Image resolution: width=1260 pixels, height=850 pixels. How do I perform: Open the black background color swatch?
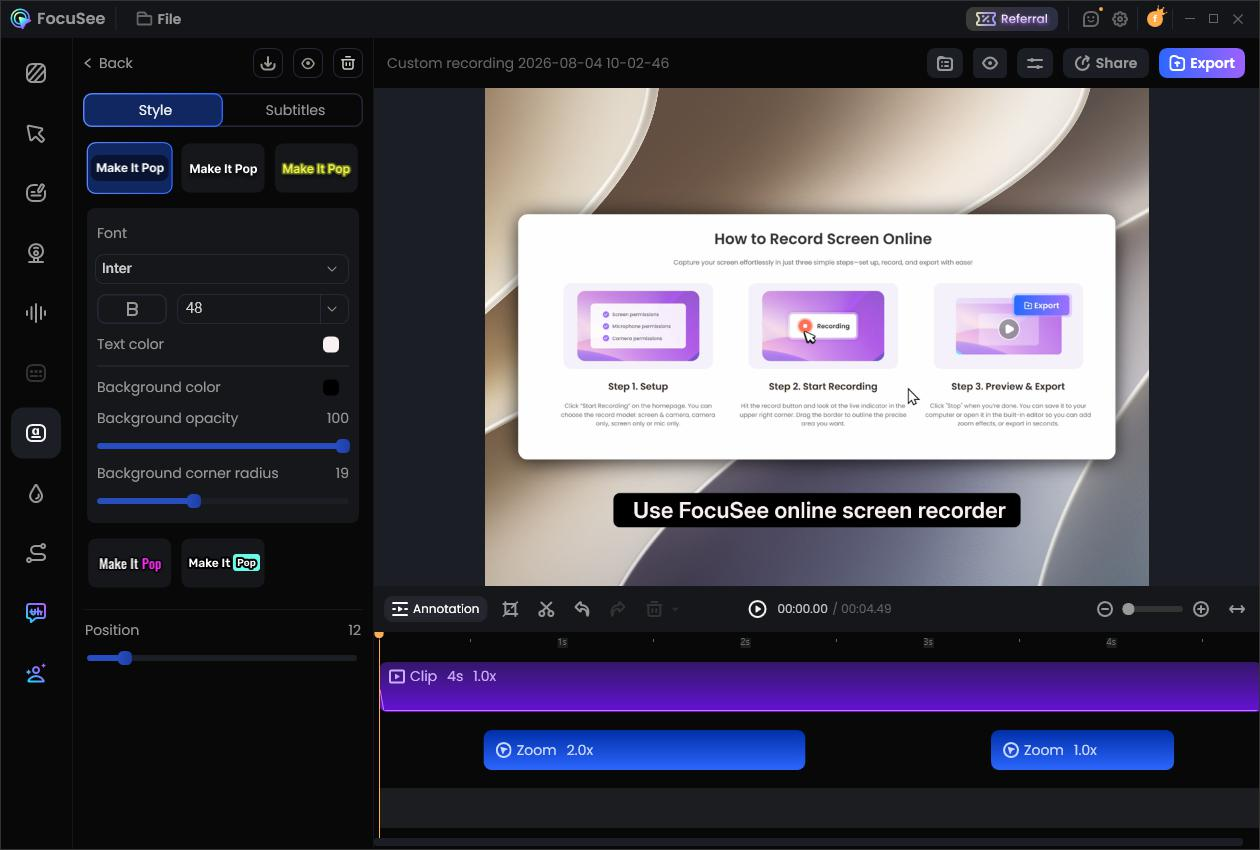click(331, 387)
